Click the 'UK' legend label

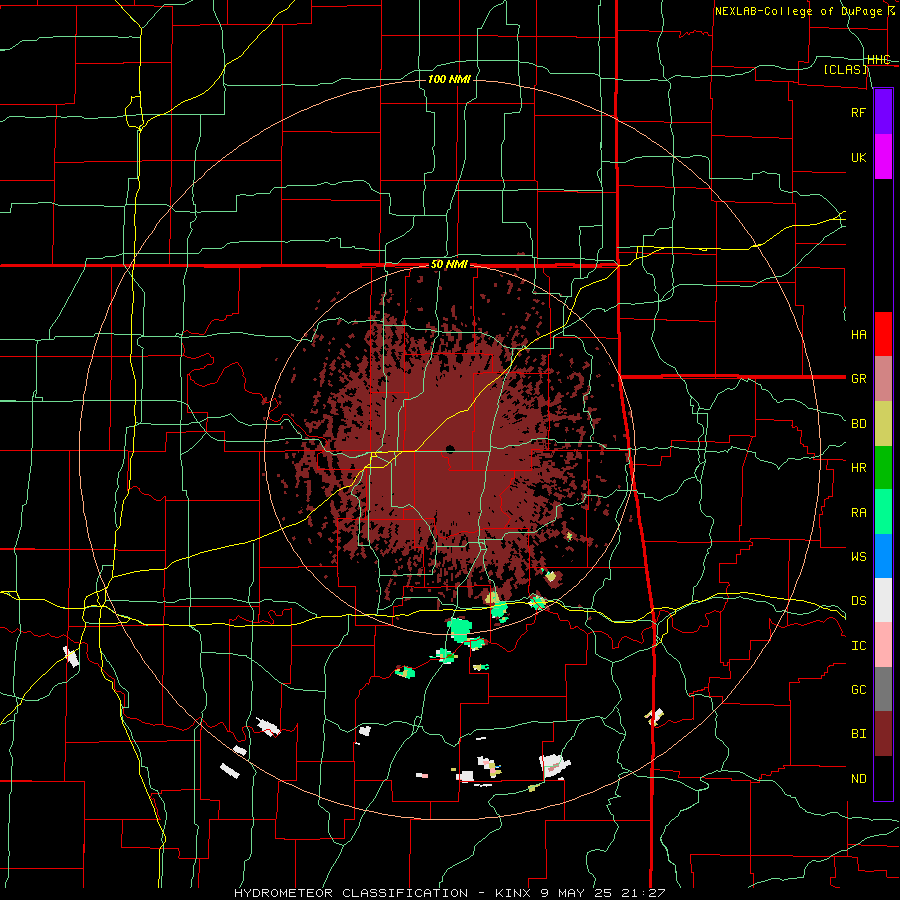[858, 158]
